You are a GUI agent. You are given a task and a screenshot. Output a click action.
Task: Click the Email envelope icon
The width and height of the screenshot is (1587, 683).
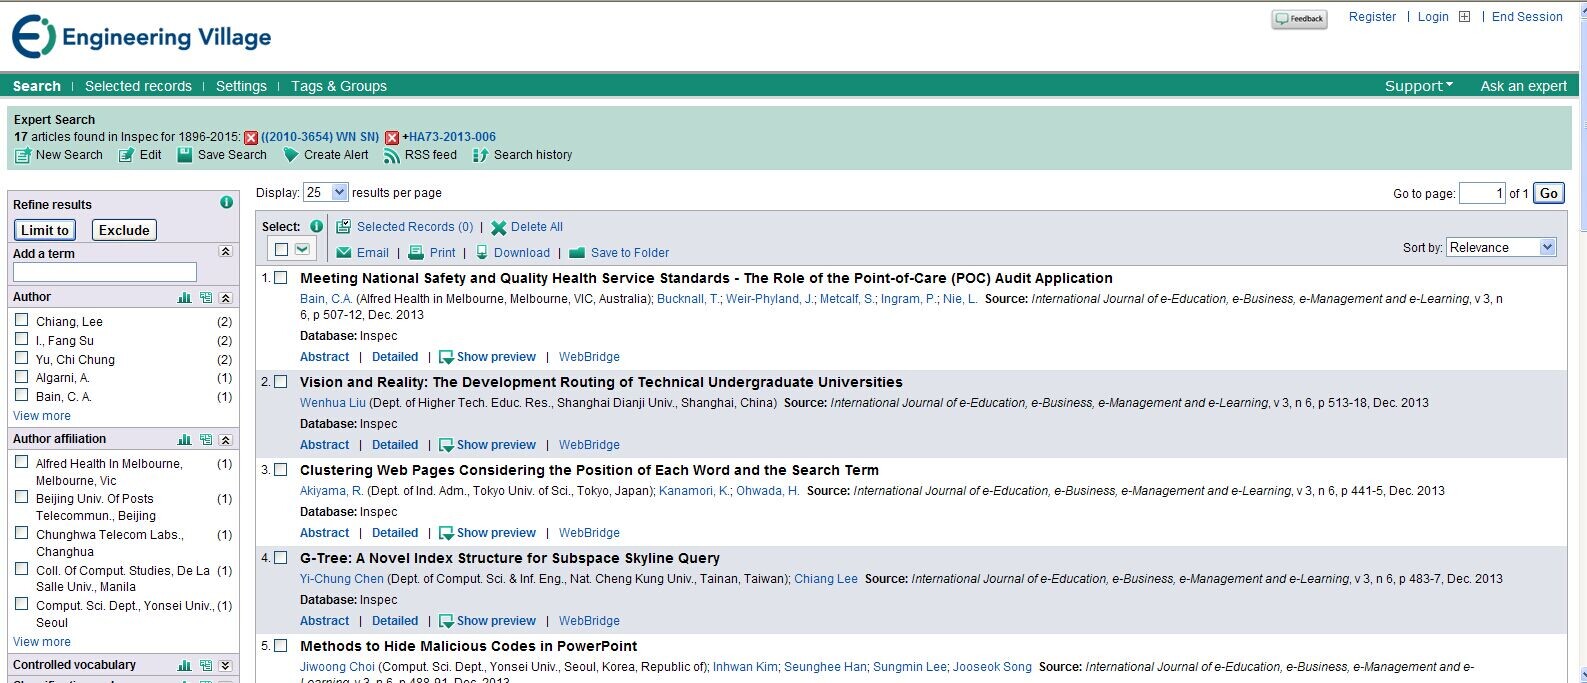click(x=344, y=253)
